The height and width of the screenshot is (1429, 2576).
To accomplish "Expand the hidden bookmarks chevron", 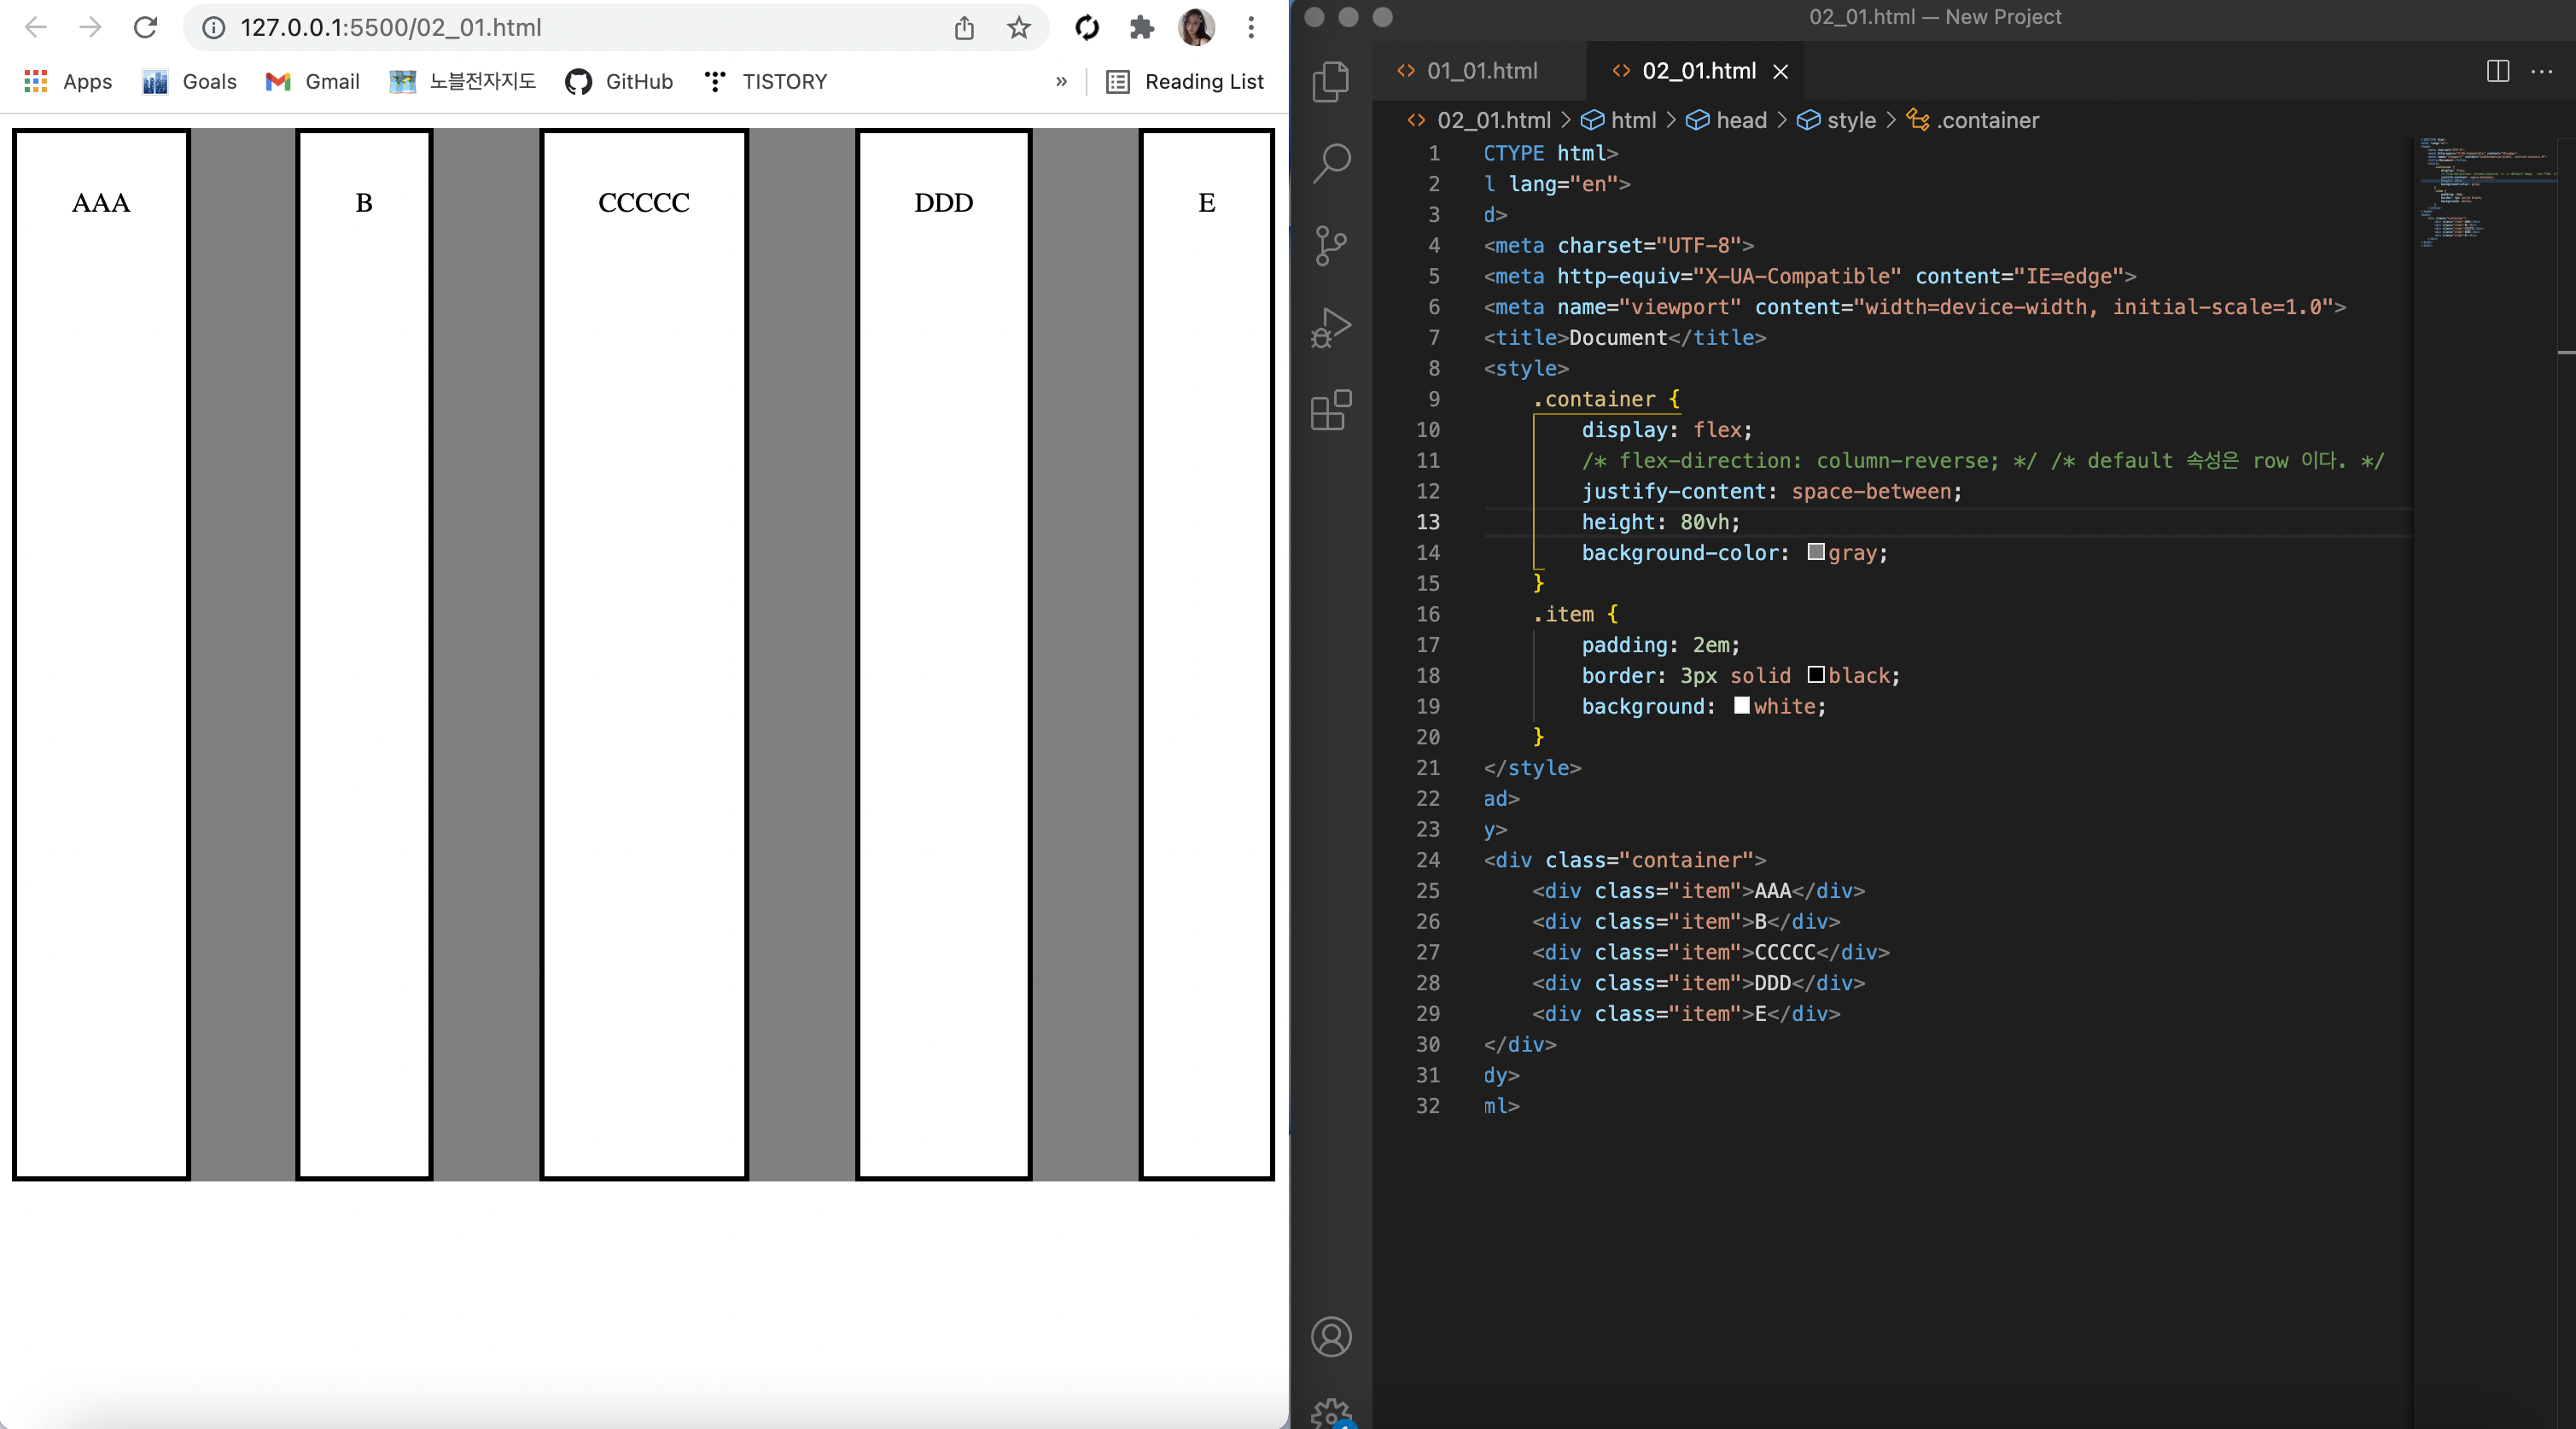I will pyautogui.click(x=1061, y=82).
